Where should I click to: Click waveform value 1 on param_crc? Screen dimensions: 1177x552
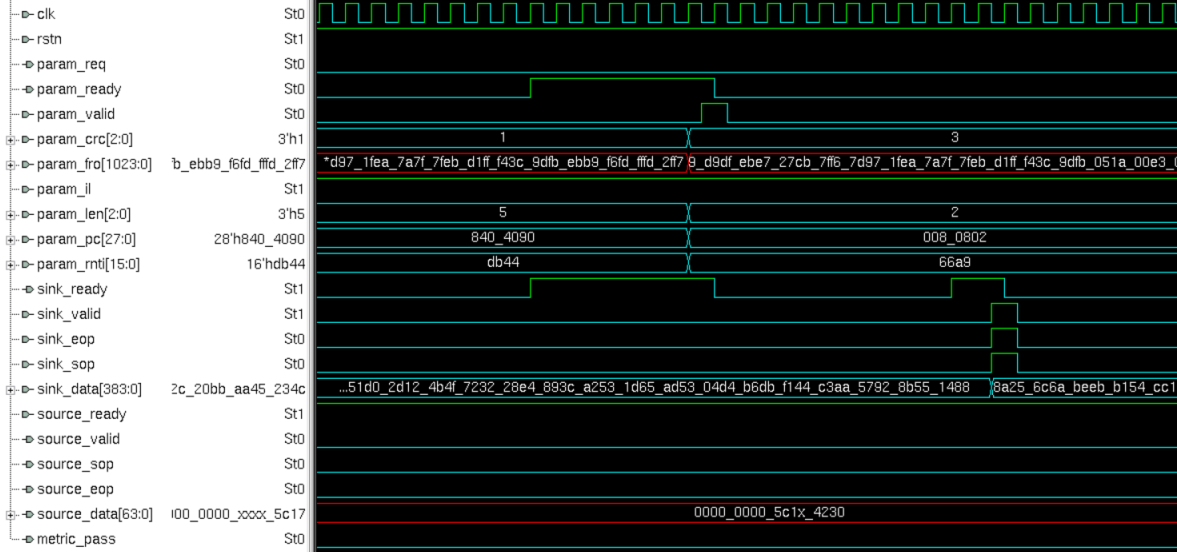click(503, 137)
